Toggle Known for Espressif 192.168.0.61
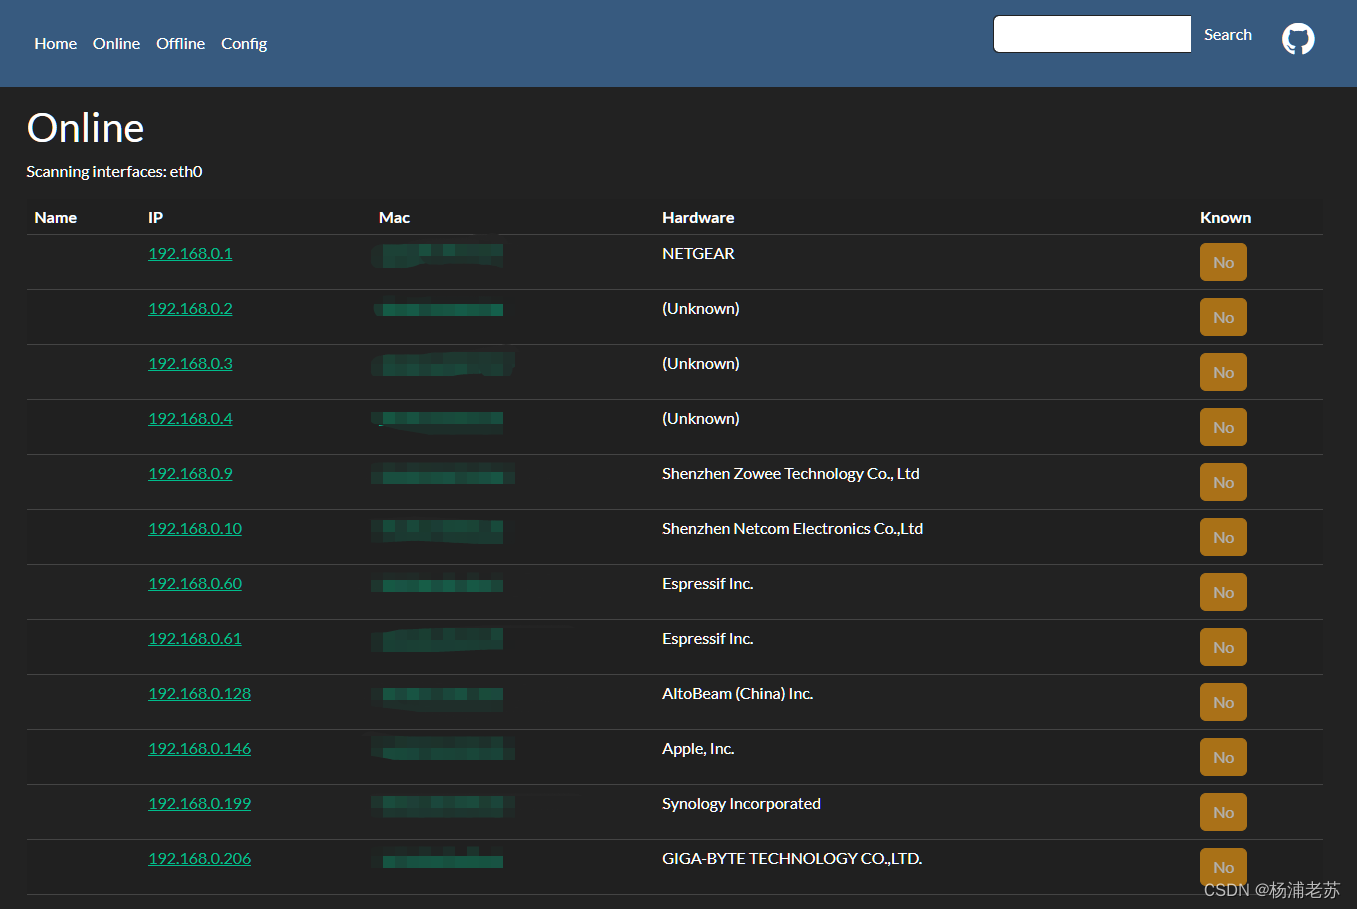The height and width of the screenshot is (909, 1357). (x=1223, y=647)
